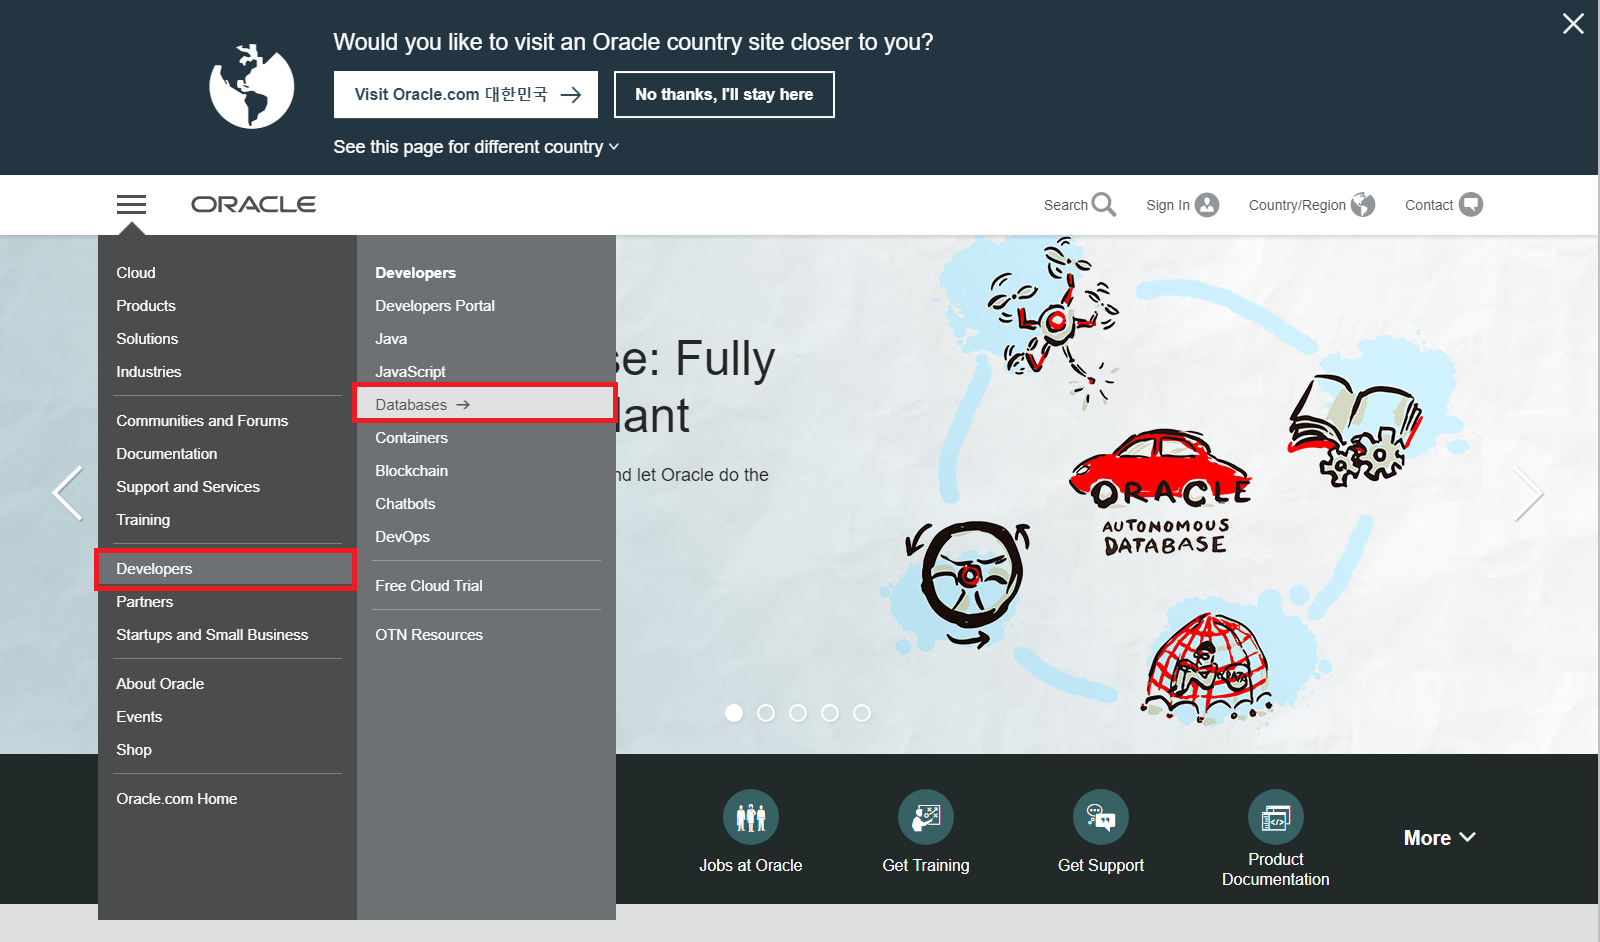Screen dimensions: 1600x942
Task: Click the Sign In user icon
Action: [1207, 205]
